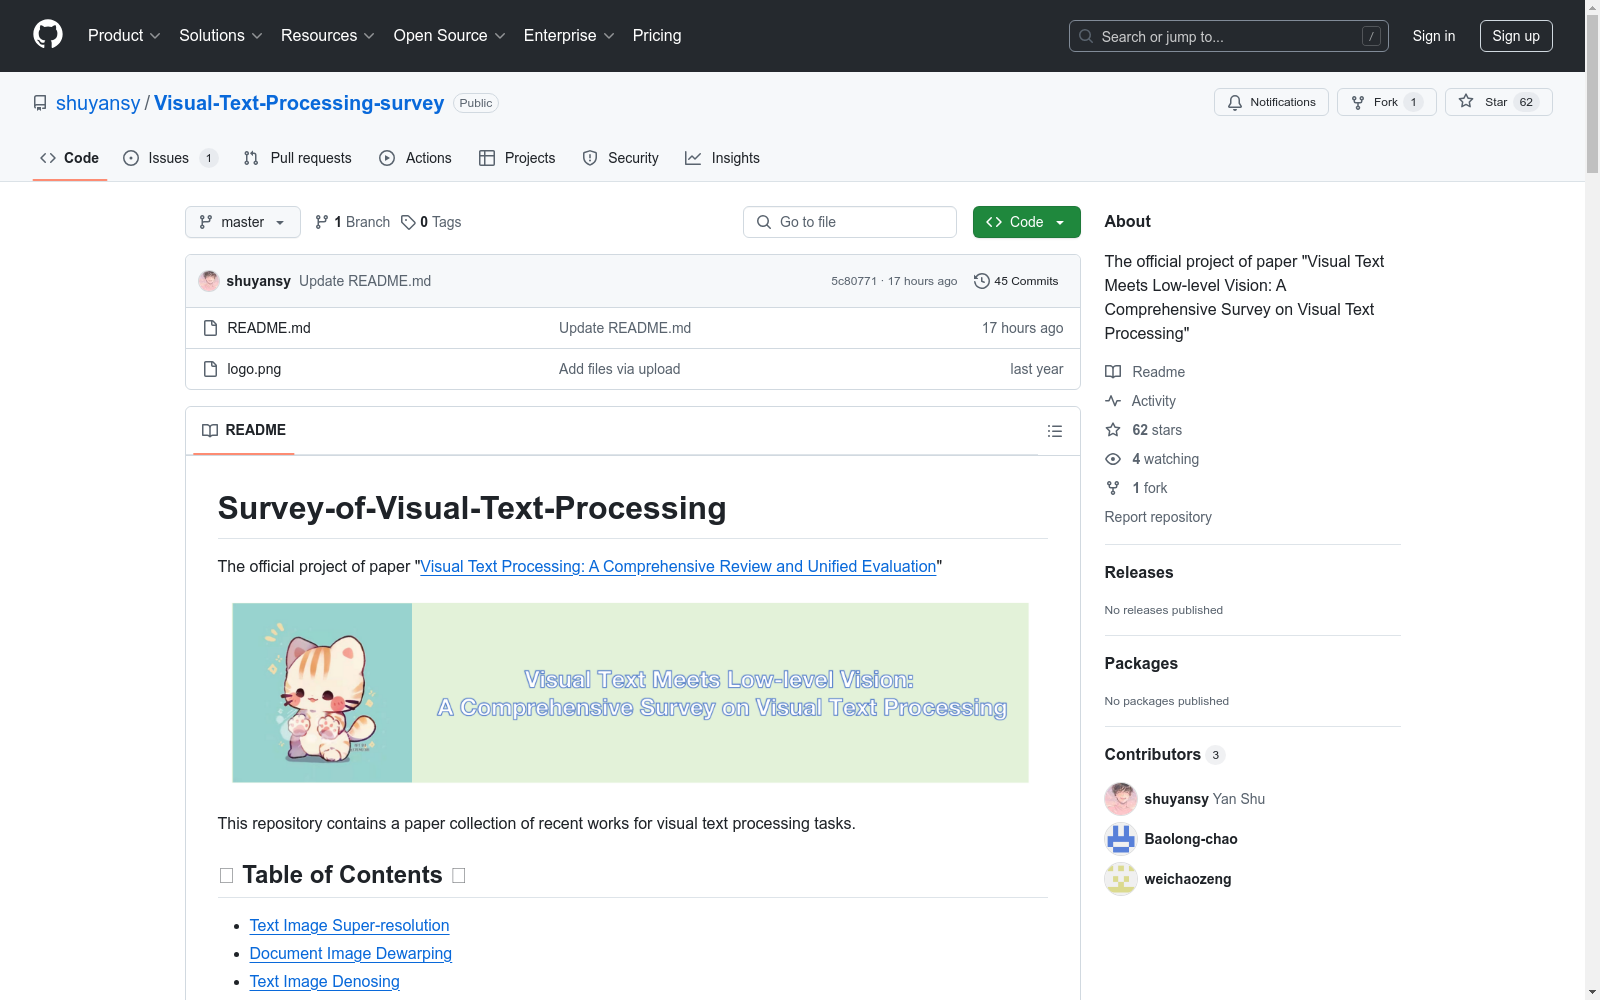Expand the Open Source menu
The height and width of the screenshot is (1000, 1600).
(x=450, y=36)
